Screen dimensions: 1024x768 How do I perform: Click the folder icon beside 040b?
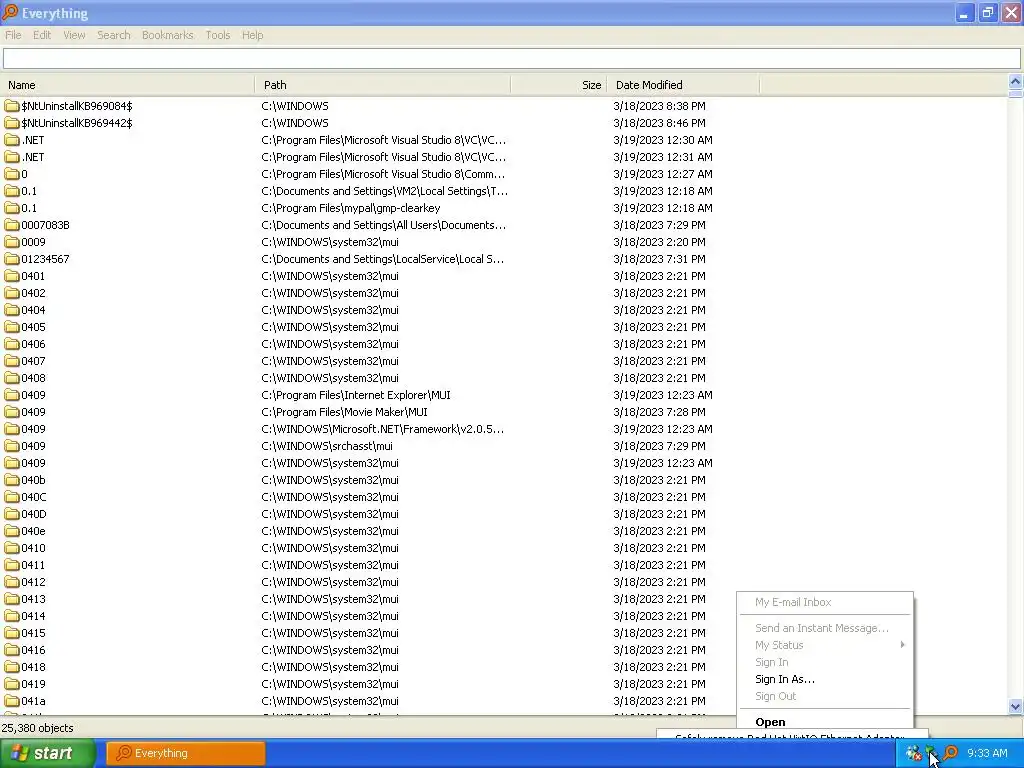tap(12, 480)
